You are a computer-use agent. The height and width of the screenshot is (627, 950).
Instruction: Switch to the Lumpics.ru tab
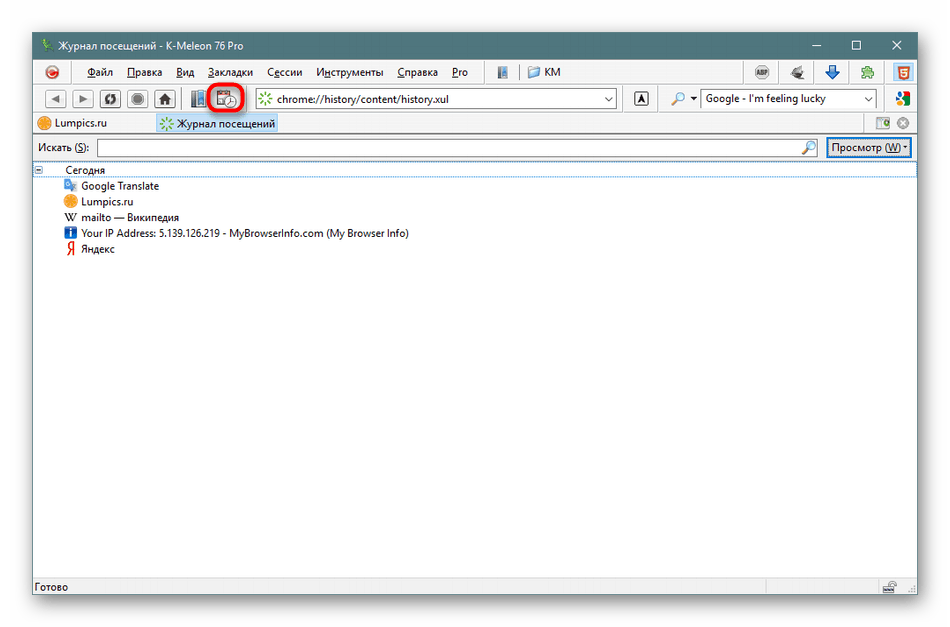point(72,124)
